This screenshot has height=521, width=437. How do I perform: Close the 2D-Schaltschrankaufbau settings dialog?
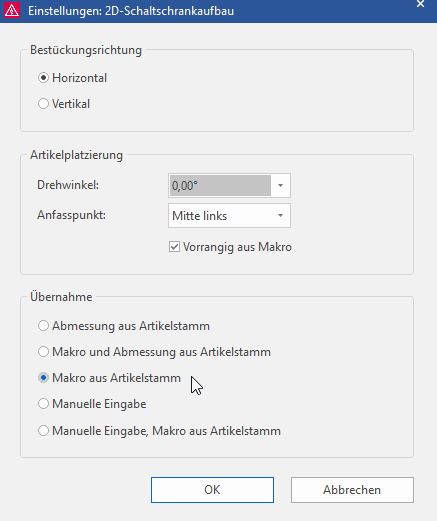(x=420, y=4)
